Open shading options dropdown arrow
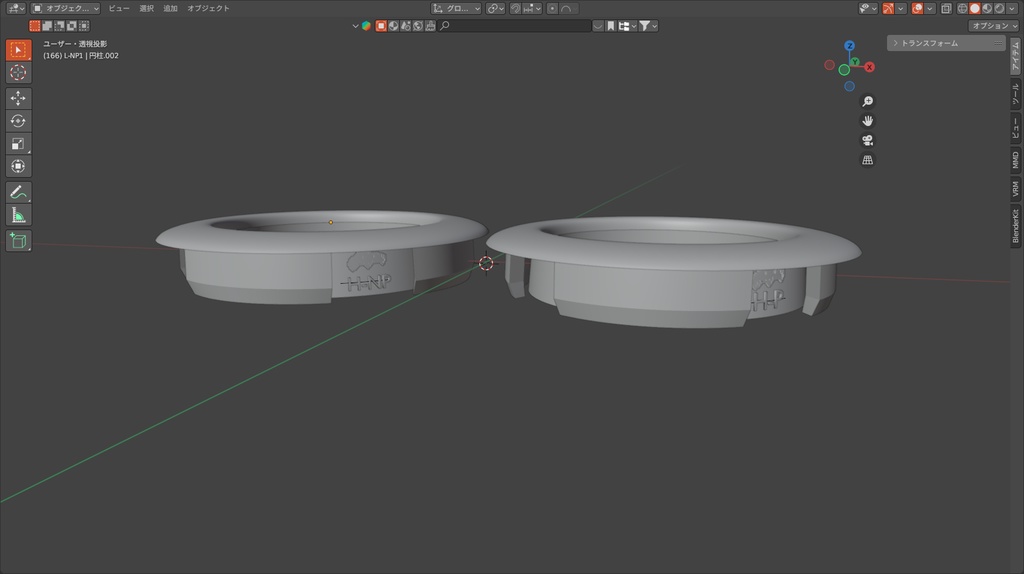This screenshot has height=574, width=1024. (1012, 8)
